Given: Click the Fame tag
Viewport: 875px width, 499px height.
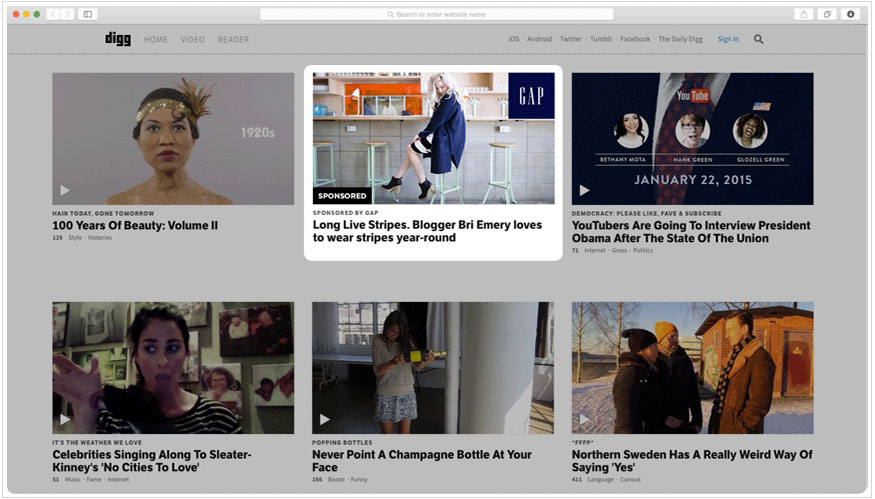Looking at the screenshot, I should tap(94, 479).
